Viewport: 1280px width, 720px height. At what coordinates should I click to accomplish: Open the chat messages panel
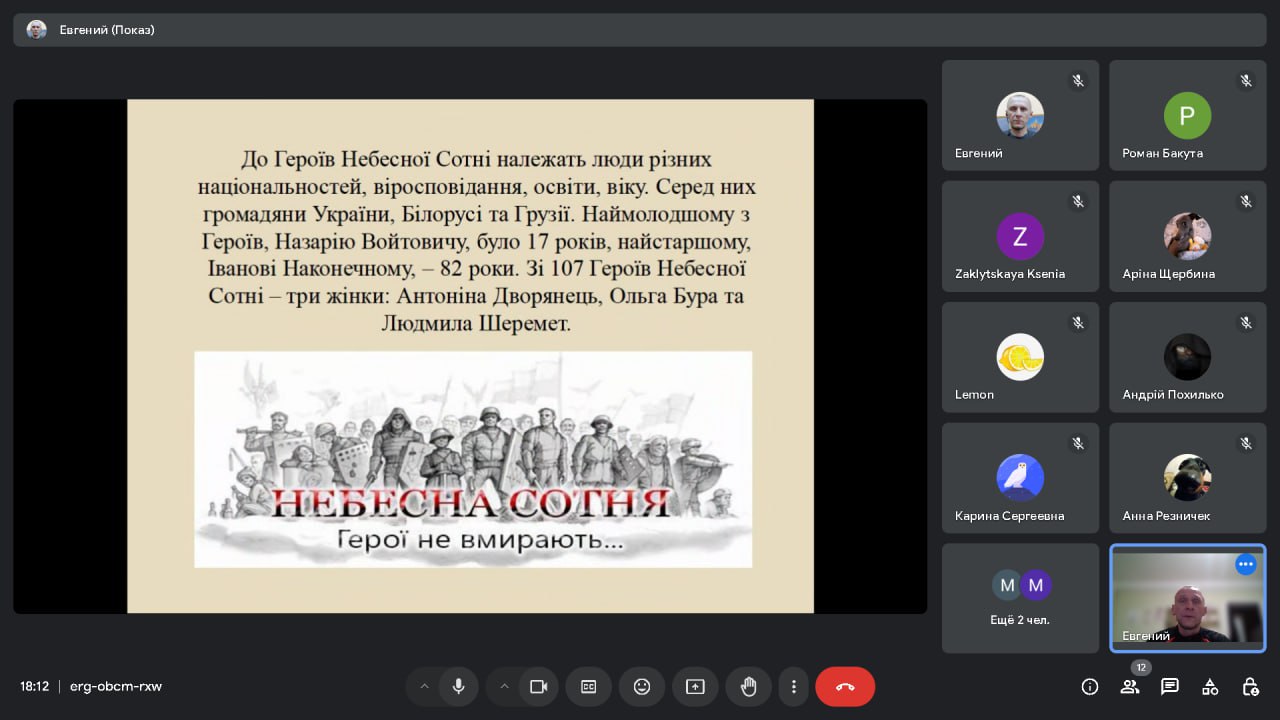pos(1169,687)
